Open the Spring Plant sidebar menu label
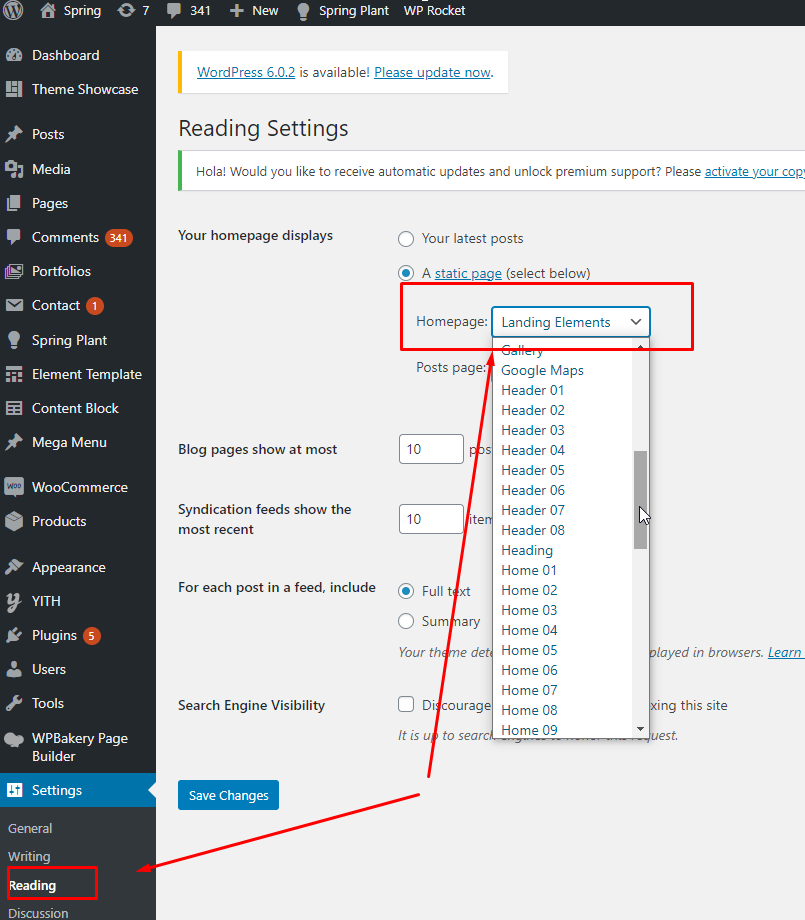805x920 pixels. pos(69,340)
